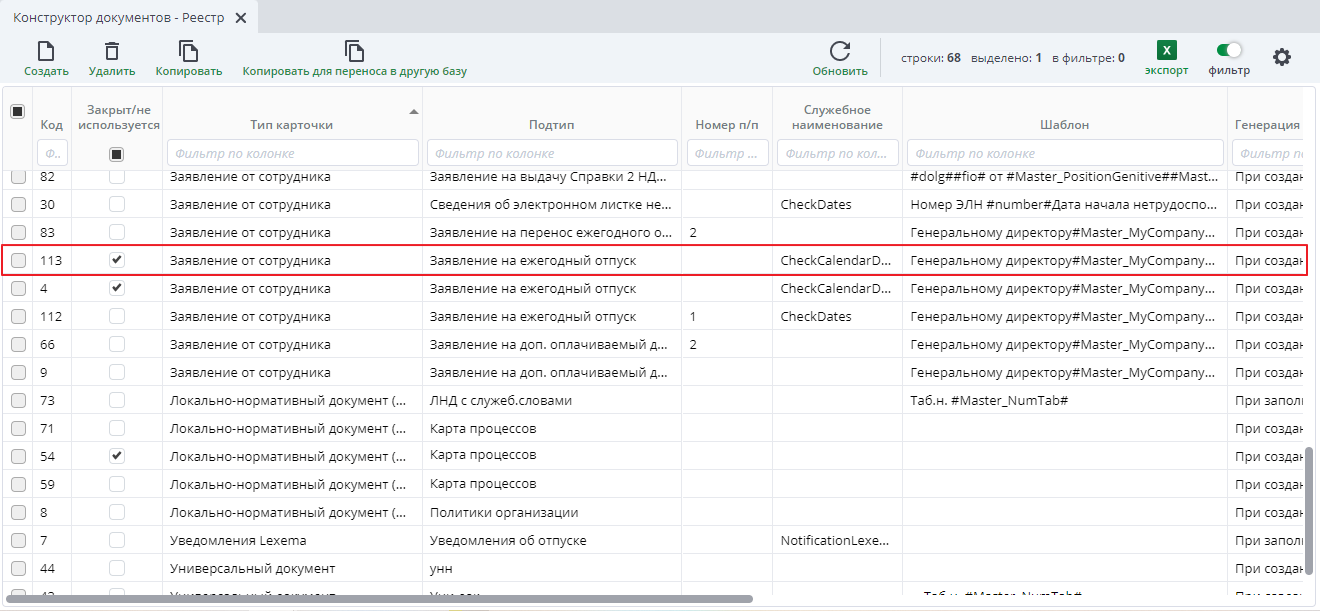Toggle the select-all rows header checkbox
The height and width of the screenshot is (611, 1320).
click(x=18, y=112)
